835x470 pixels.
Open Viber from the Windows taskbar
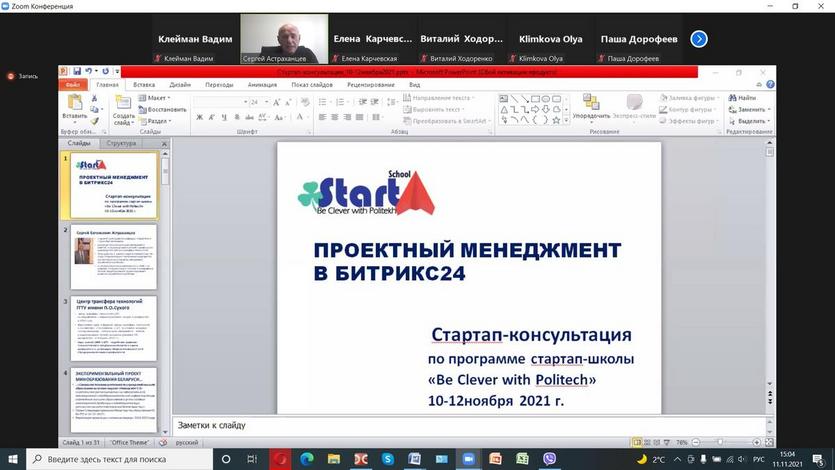550,459
